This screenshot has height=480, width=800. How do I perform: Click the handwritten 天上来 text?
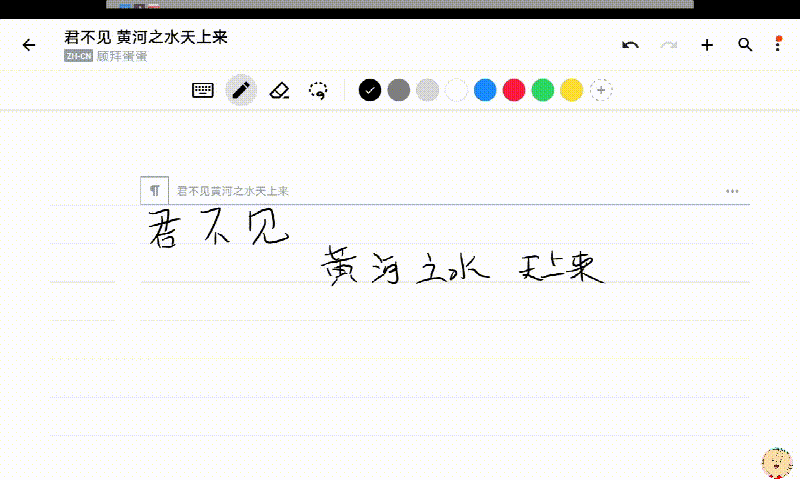click(x=561, y=268)
